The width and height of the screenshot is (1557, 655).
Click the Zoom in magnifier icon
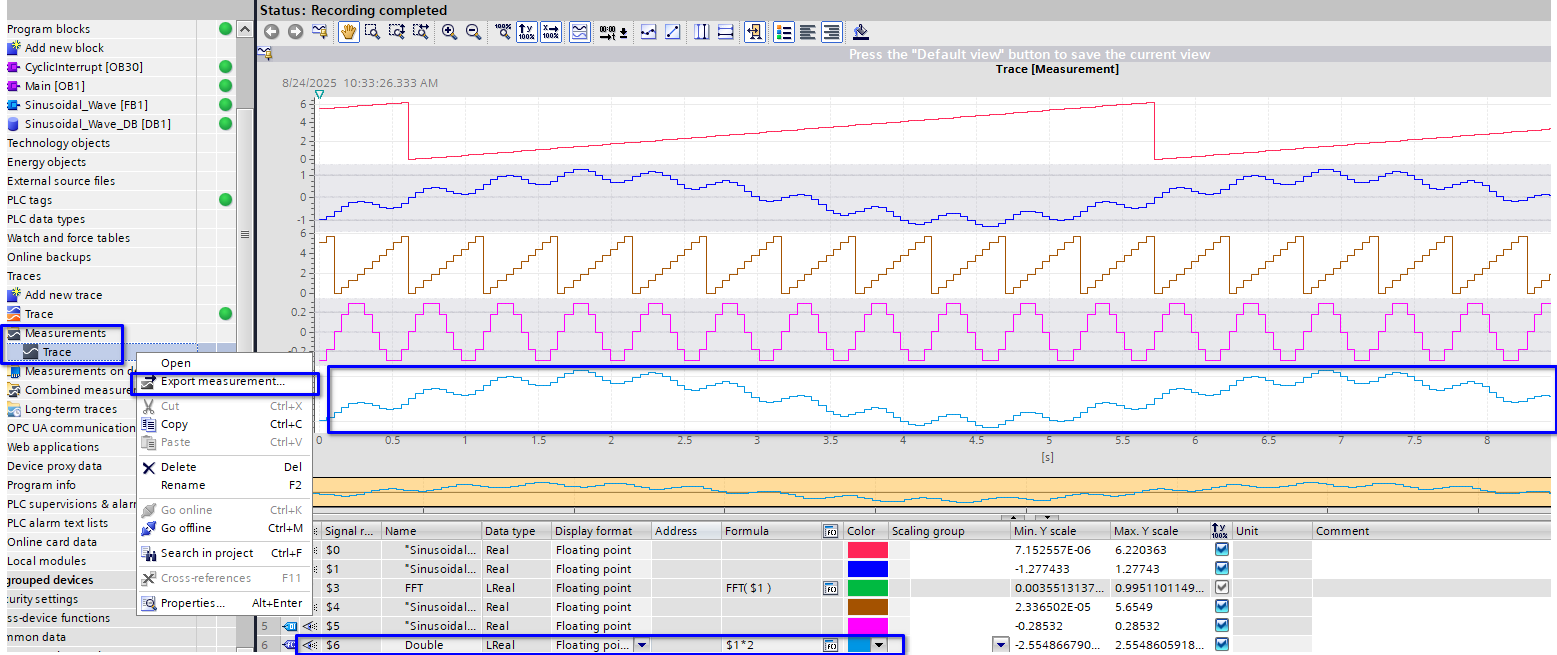(449, 32)
